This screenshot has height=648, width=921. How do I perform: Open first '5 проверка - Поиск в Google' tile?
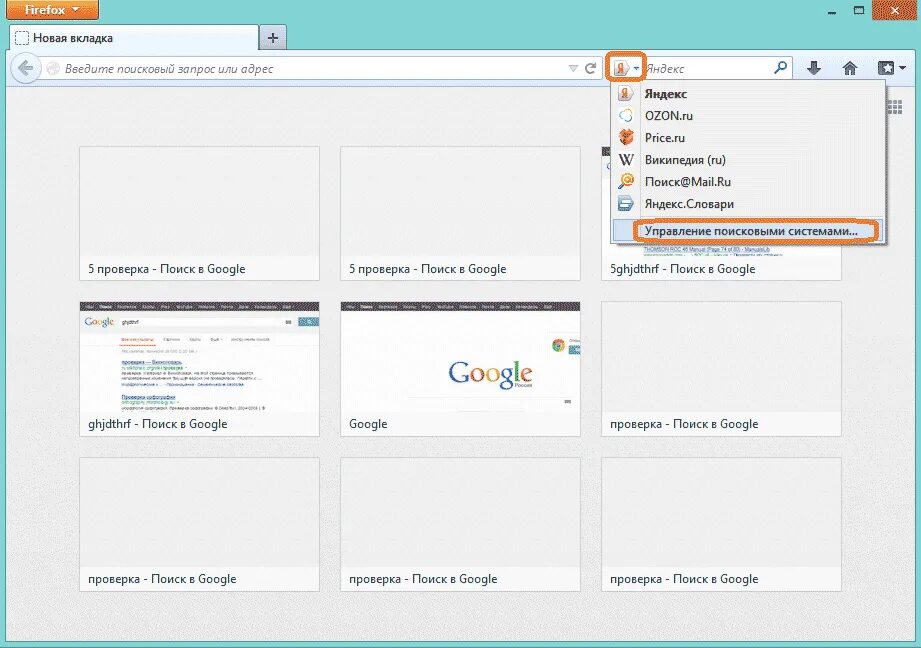200,213
